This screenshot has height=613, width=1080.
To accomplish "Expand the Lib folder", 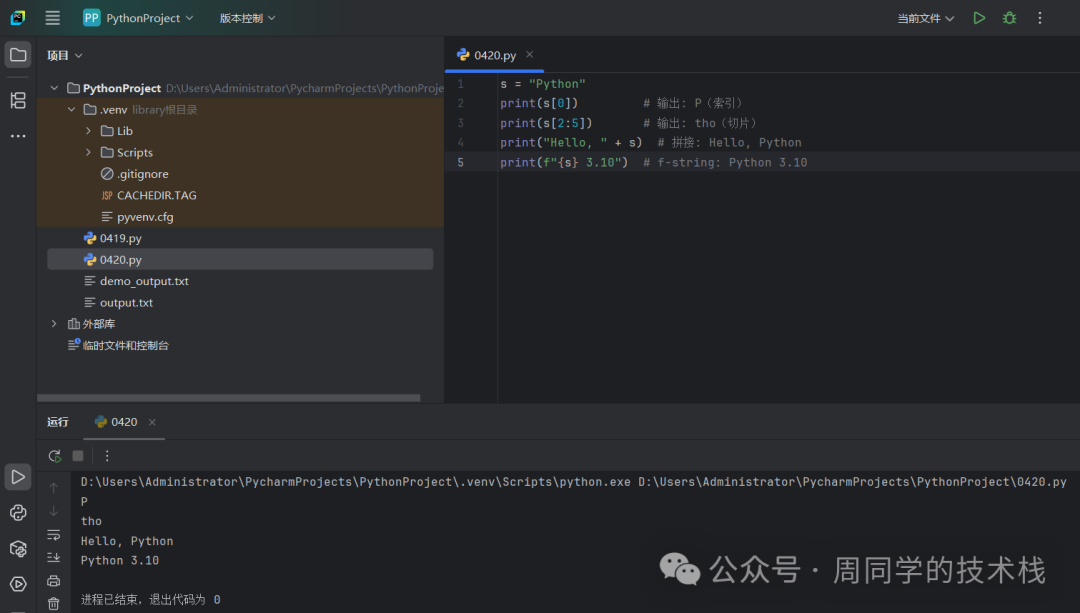I will tap(89, 131).
